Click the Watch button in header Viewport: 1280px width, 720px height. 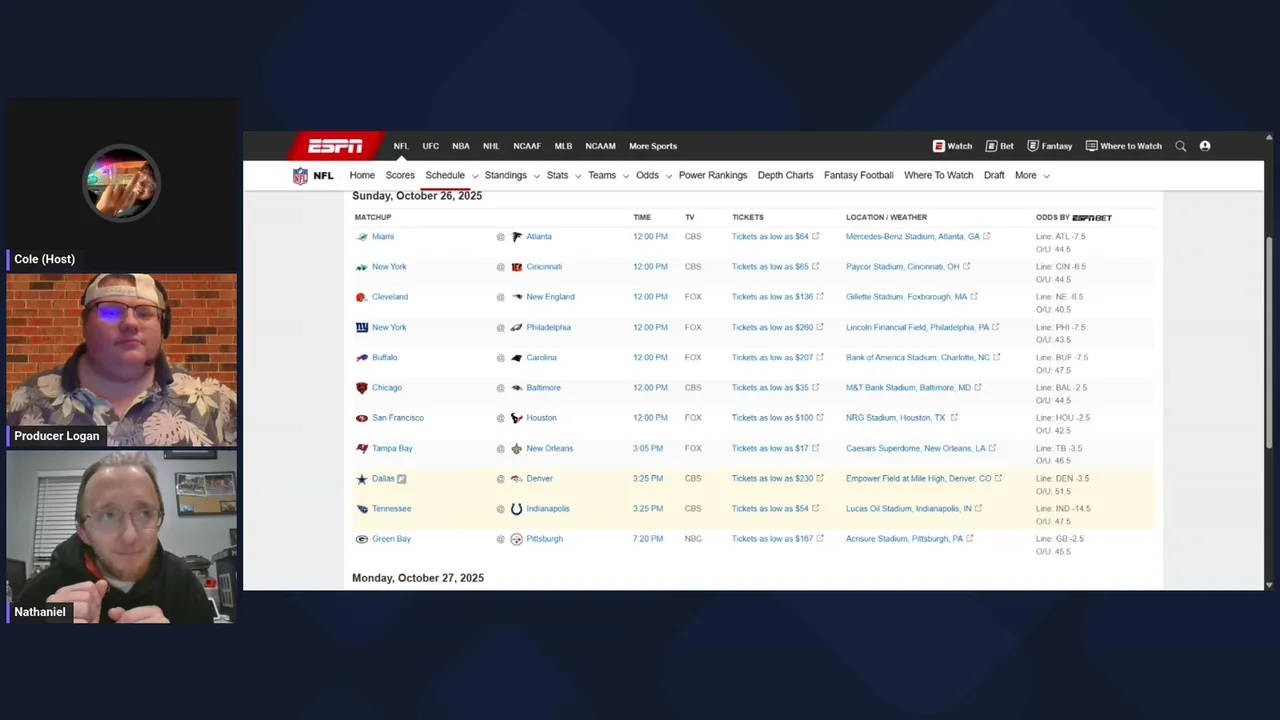click(953, 146)
